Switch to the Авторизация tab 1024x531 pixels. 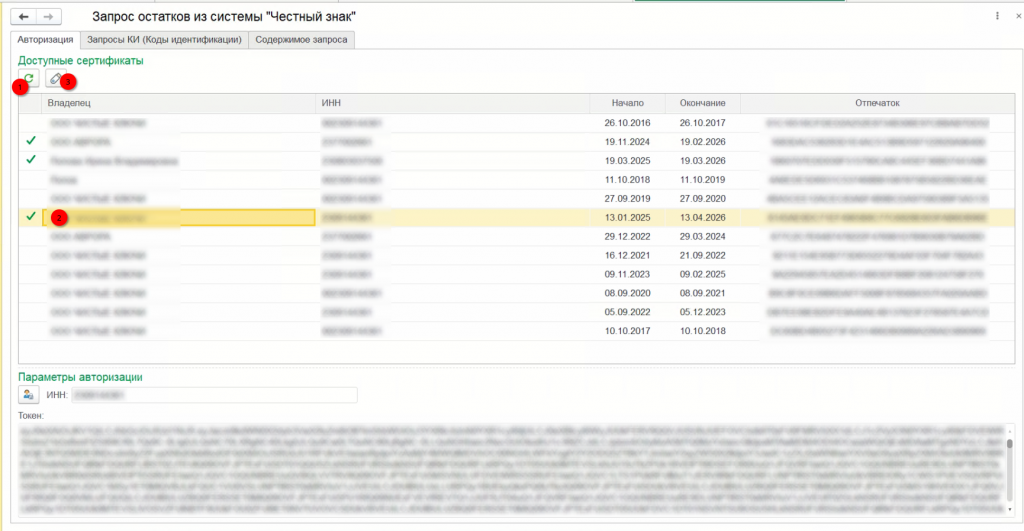45,39
